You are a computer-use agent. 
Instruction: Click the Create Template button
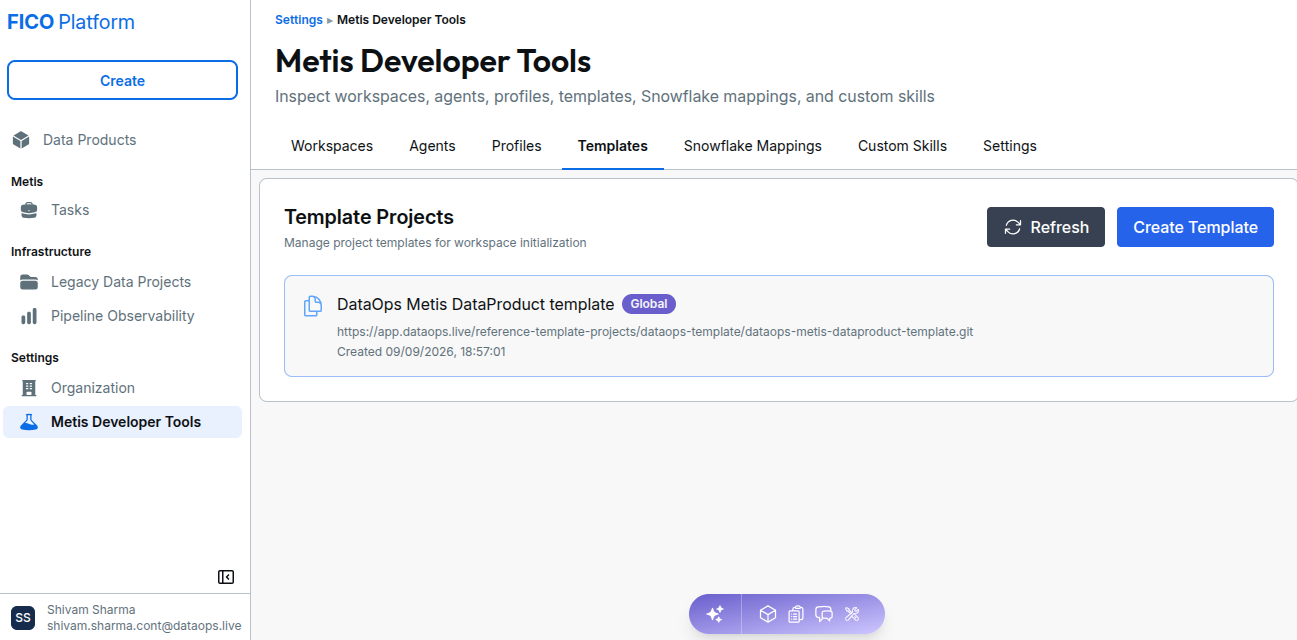pyautogui.click(x=1195, y=227)
